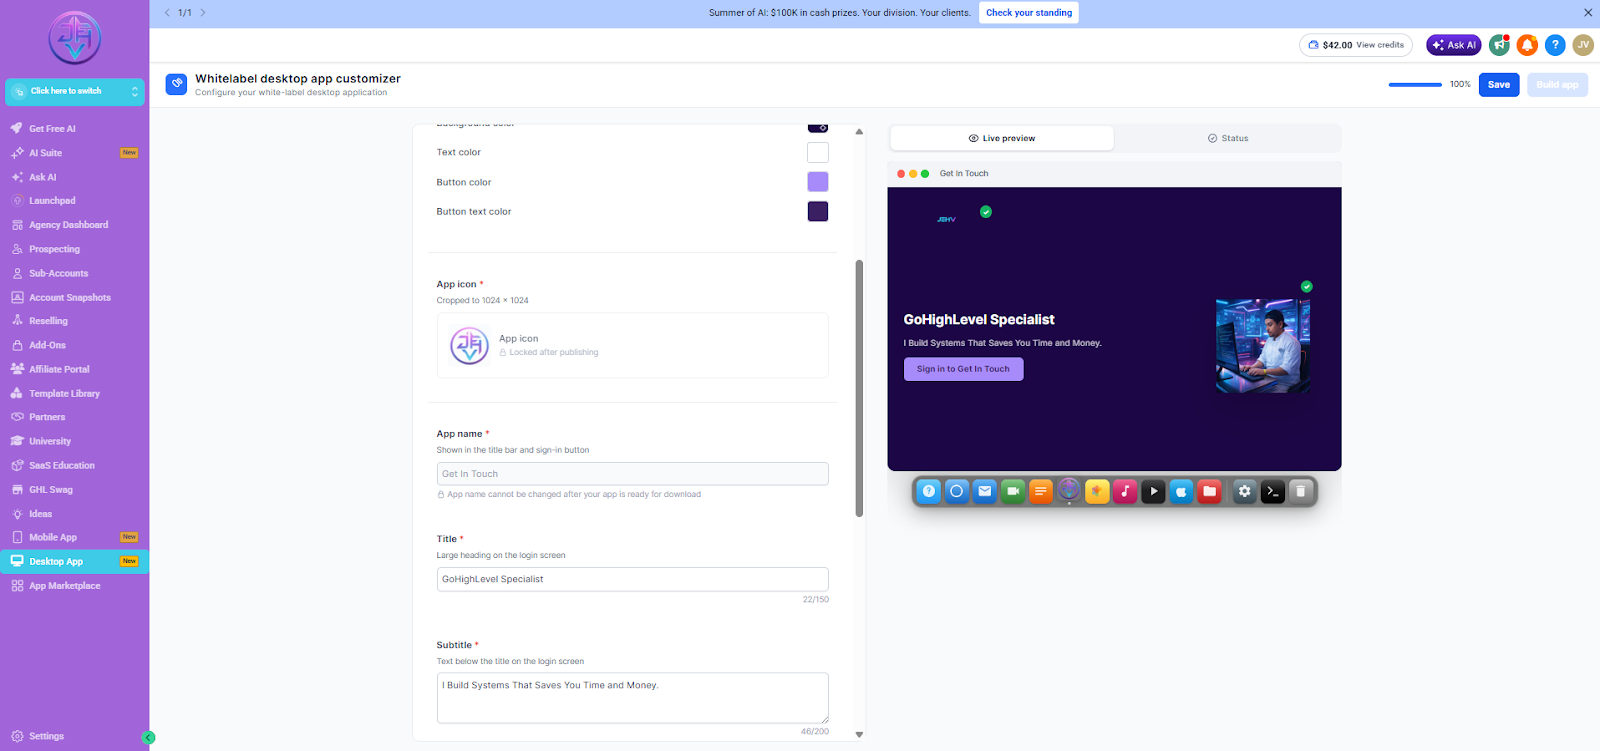The height and width of the screenshot is (751, 1600).
Task: Switch to the Status tab
Action: pyautogui.click(x=1228, y=138)
